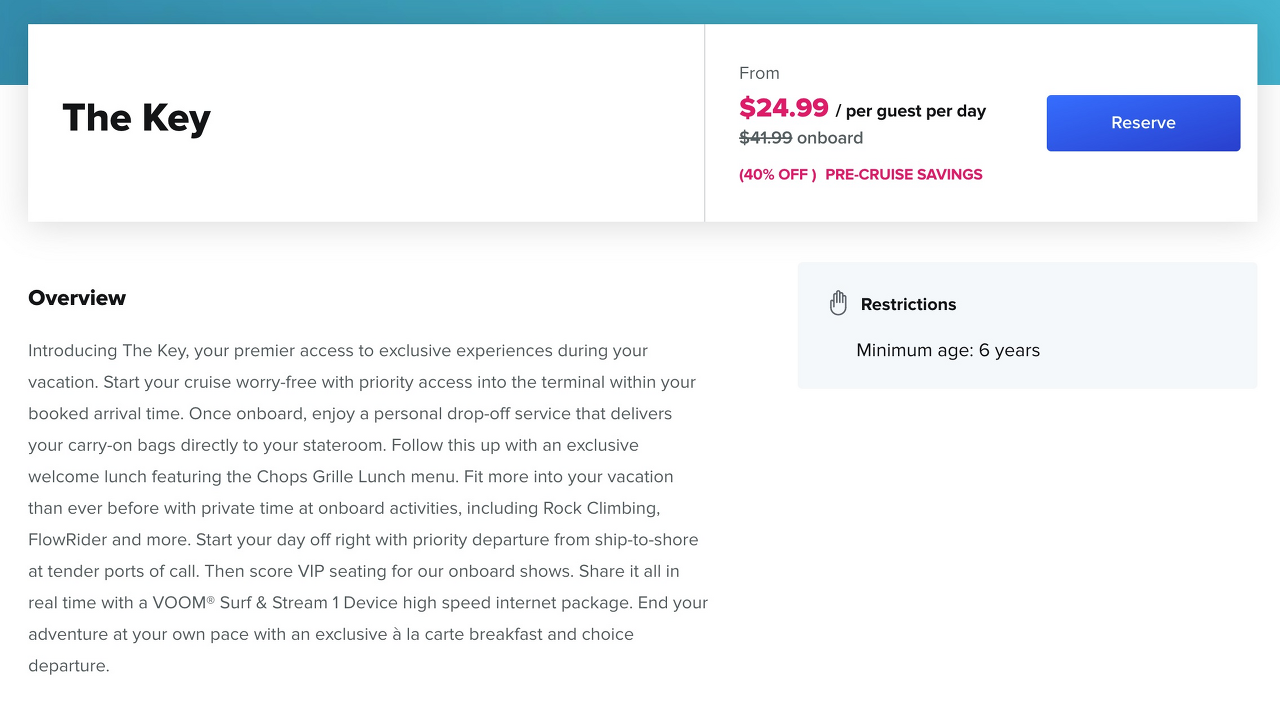Viewport: 1280px width, 722px height.
Task: Click the Restrictions heading
Action: pos(908,304)
